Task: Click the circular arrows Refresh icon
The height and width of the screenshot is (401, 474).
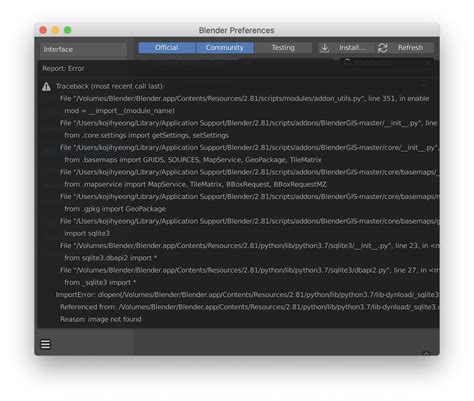Action: tap(383, 48)
